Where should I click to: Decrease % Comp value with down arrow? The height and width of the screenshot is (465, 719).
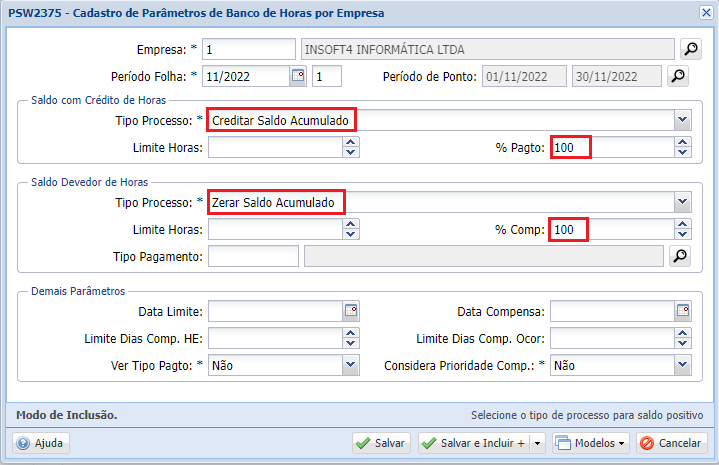point(683,234)
